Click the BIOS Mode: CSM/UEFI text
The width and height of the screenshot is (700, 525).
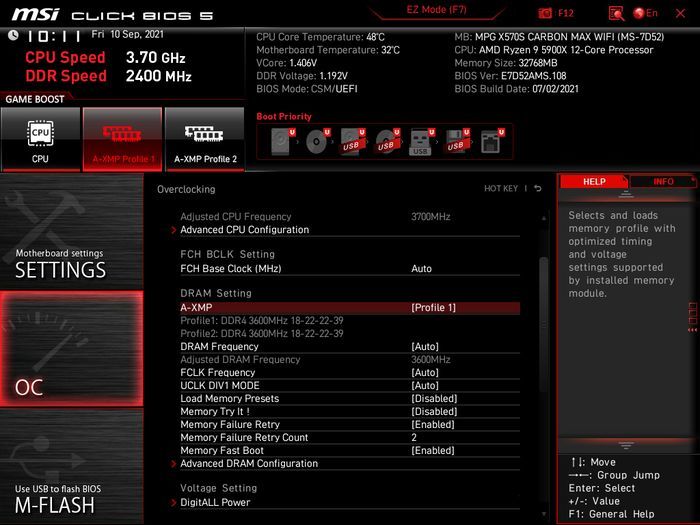click(307, 89)
